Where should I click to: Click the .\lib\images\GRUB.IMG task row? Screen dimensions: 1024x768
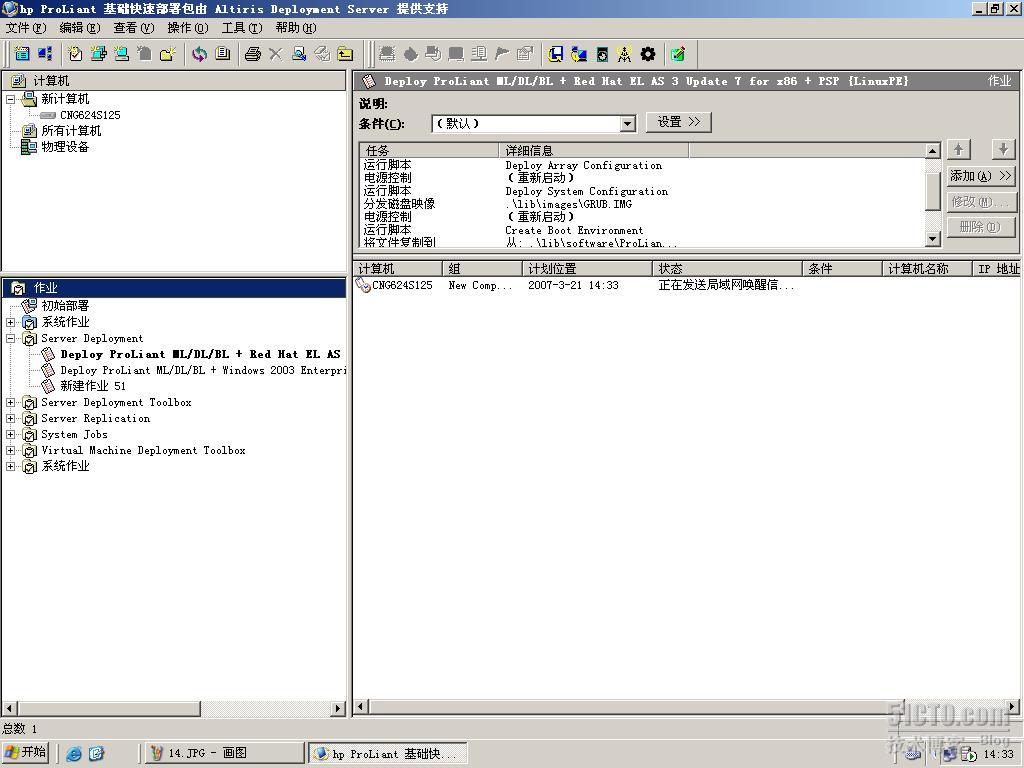click(643, 204)
